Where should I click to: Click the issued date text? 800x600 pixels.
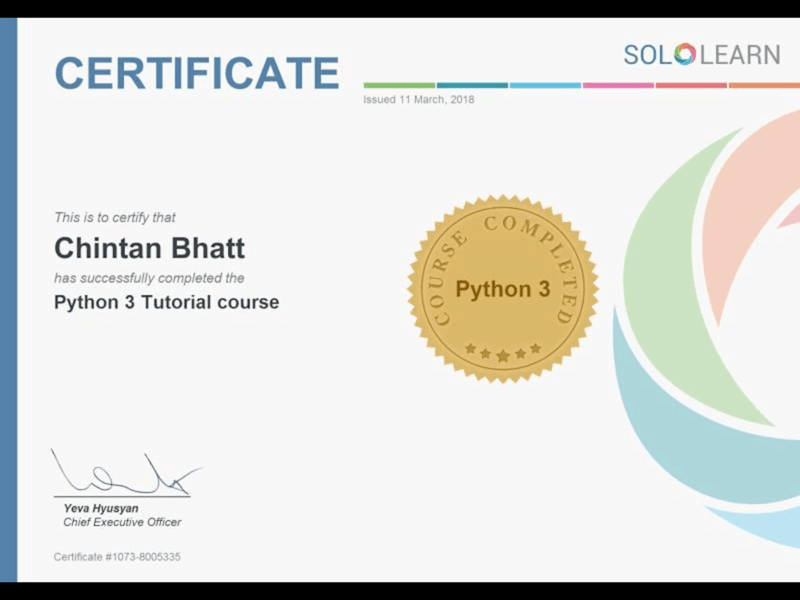418,99
